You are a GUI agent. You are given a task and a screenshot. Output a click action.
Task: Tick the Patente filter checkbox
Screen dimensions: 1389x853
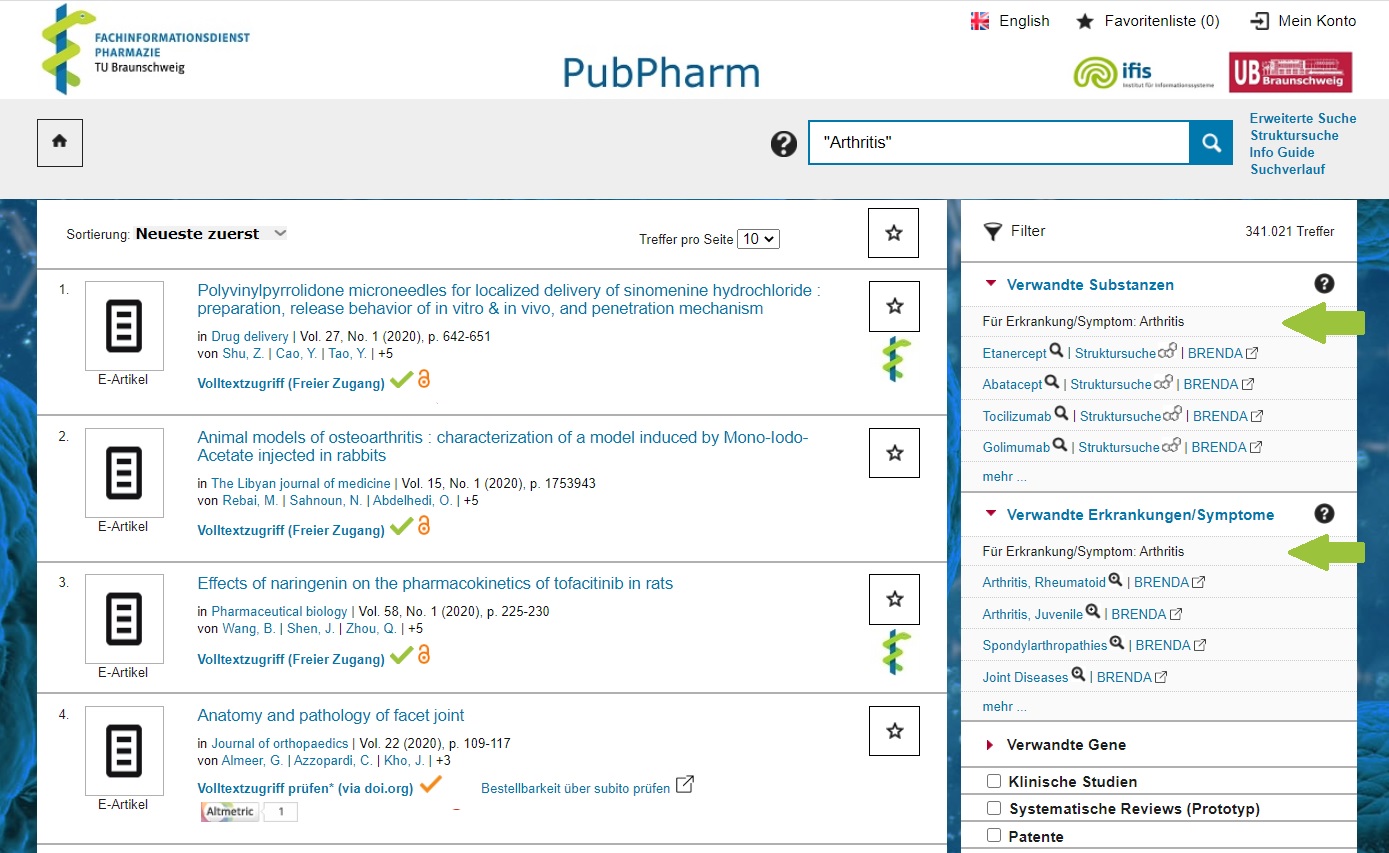pyautogui.click(x=994, y=836)
